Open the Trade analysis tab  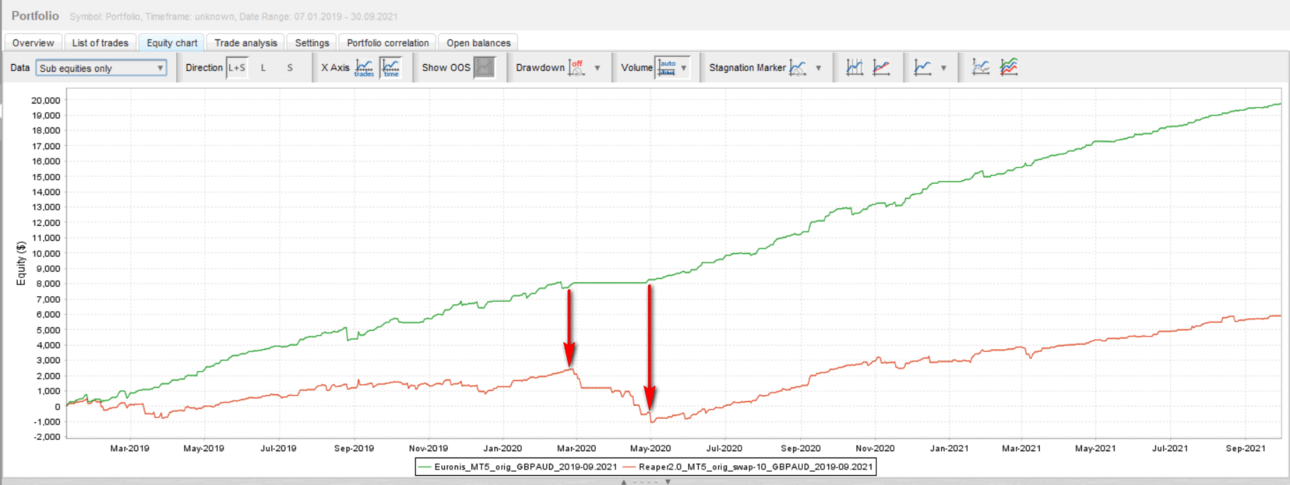click(x=247, y=43)
